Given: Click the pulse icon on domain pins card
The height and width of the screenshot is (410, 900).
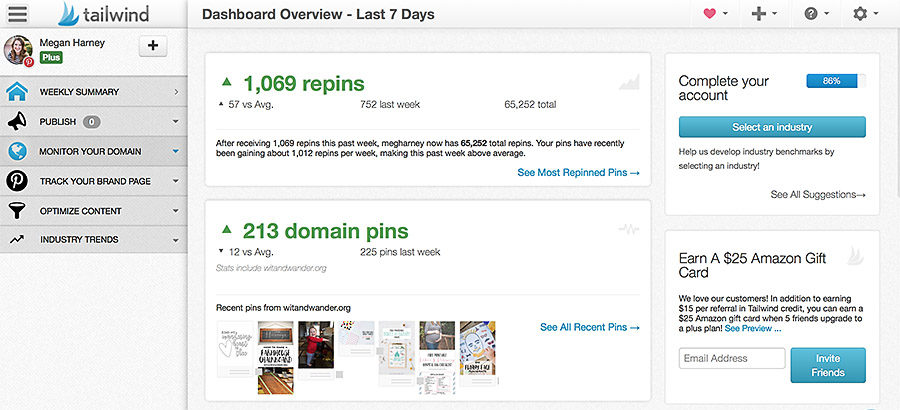Looking at the screenshot, I should coord(629,229).
